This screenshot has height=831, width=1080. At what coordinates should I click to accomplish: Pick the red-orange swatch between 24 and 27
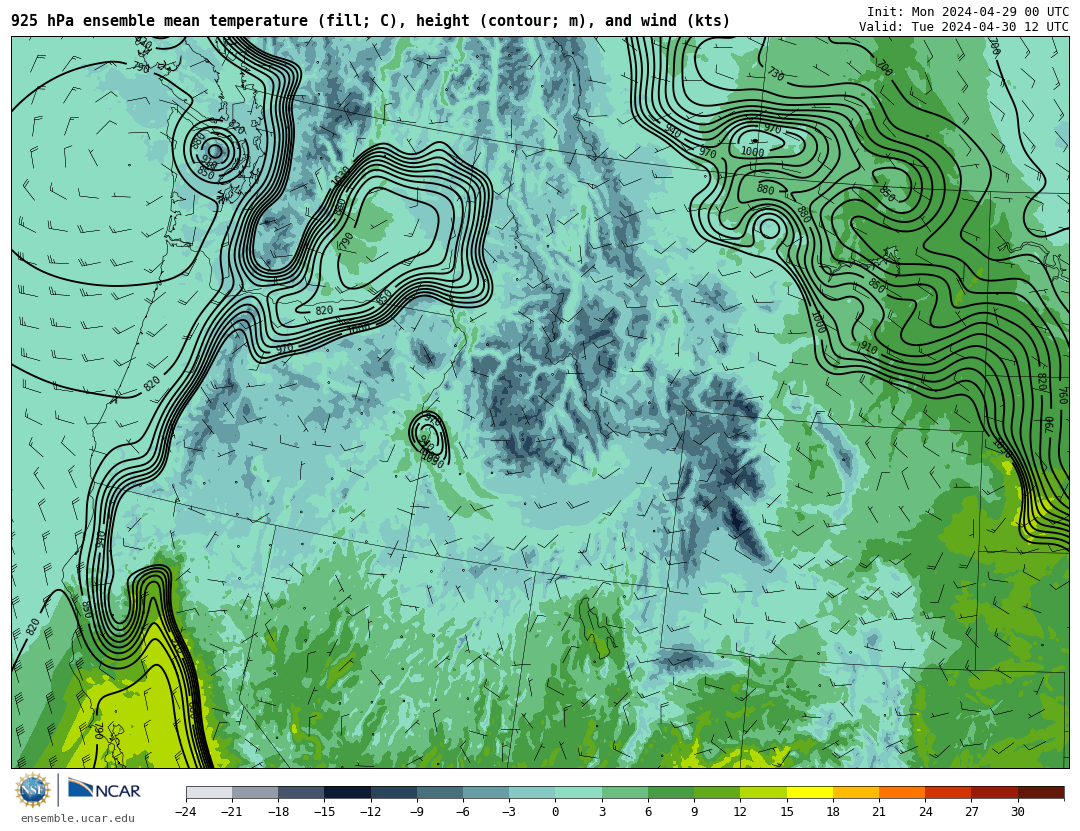click(948, 792)
